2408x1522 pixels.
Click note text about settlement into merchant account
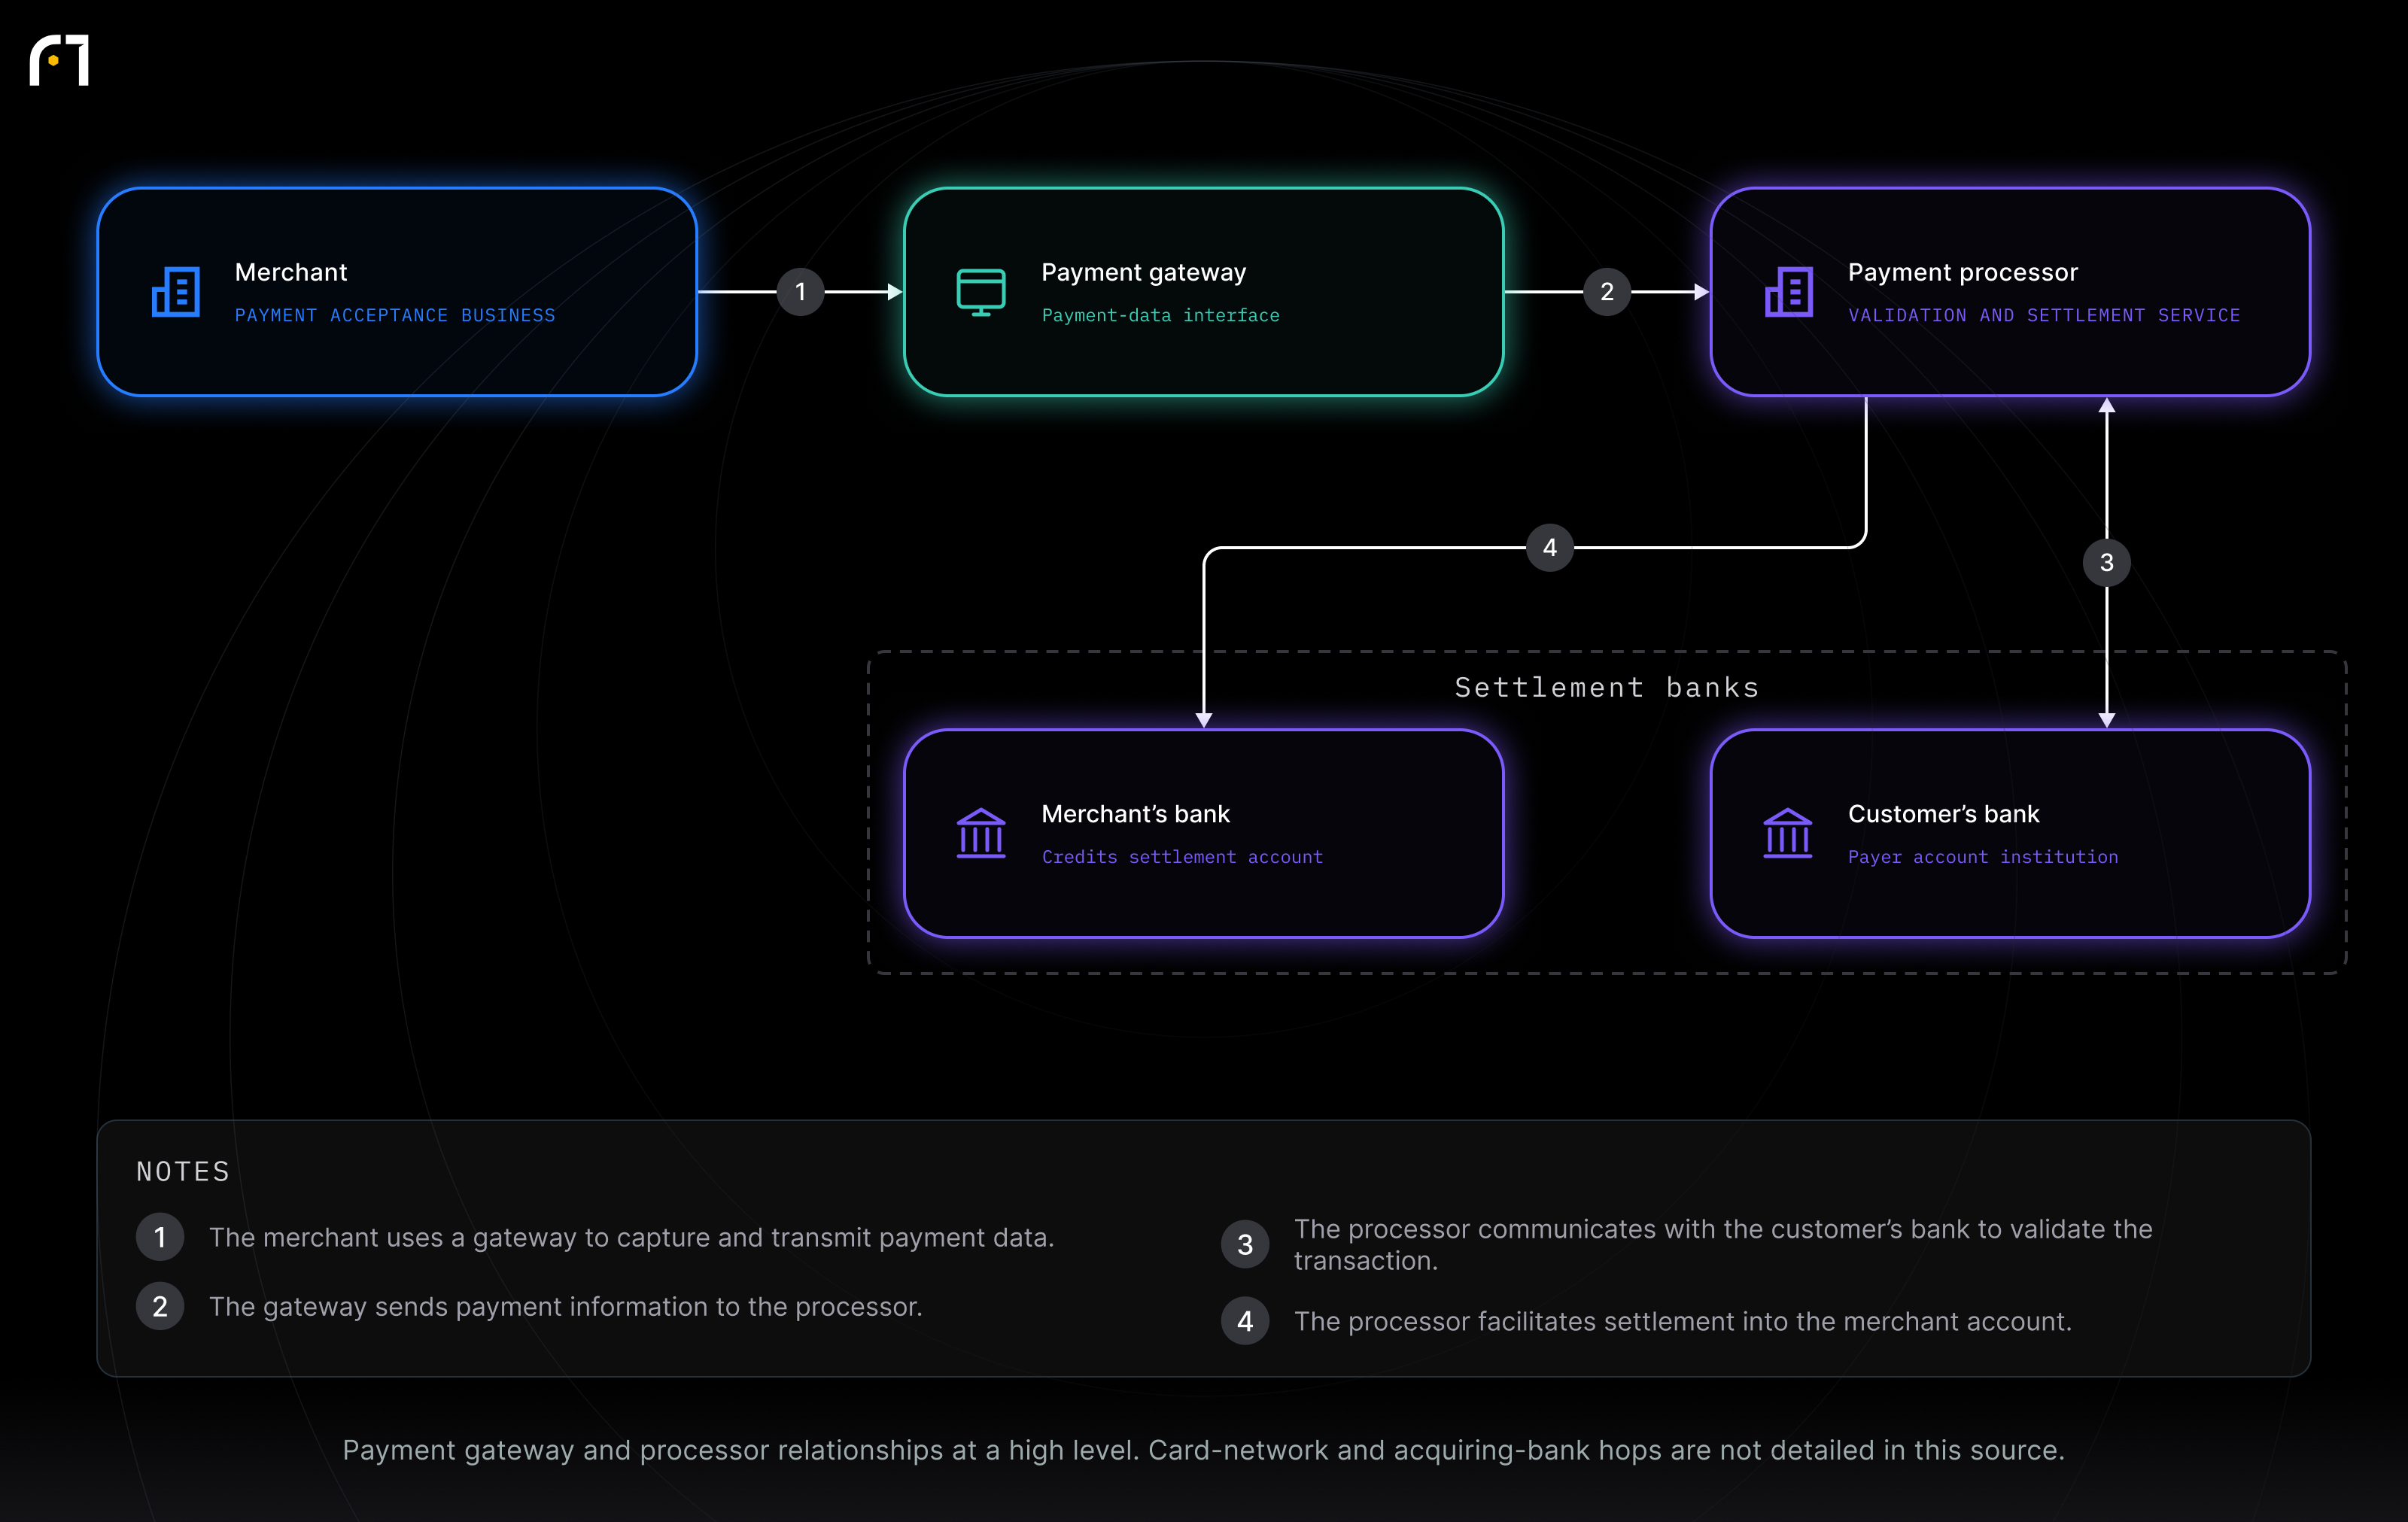pos(1682,1321)
